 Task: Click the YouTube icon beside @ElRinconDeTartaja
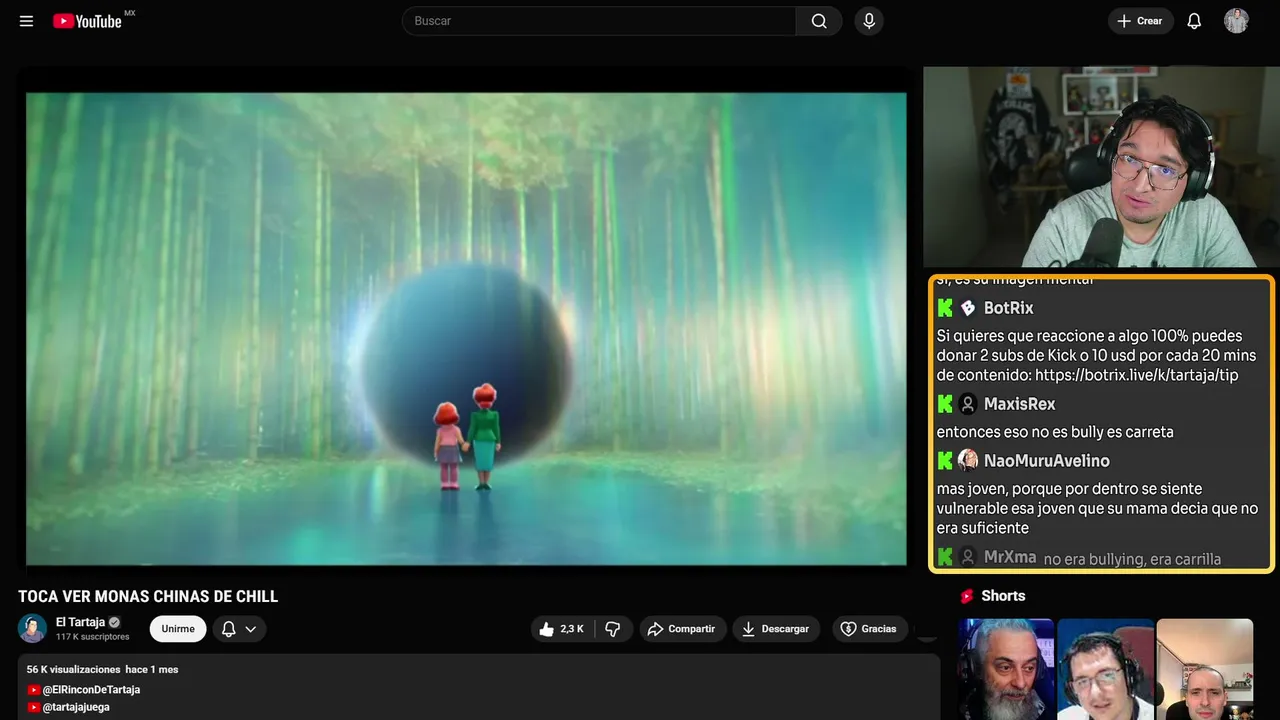click(x=34, y=690)
